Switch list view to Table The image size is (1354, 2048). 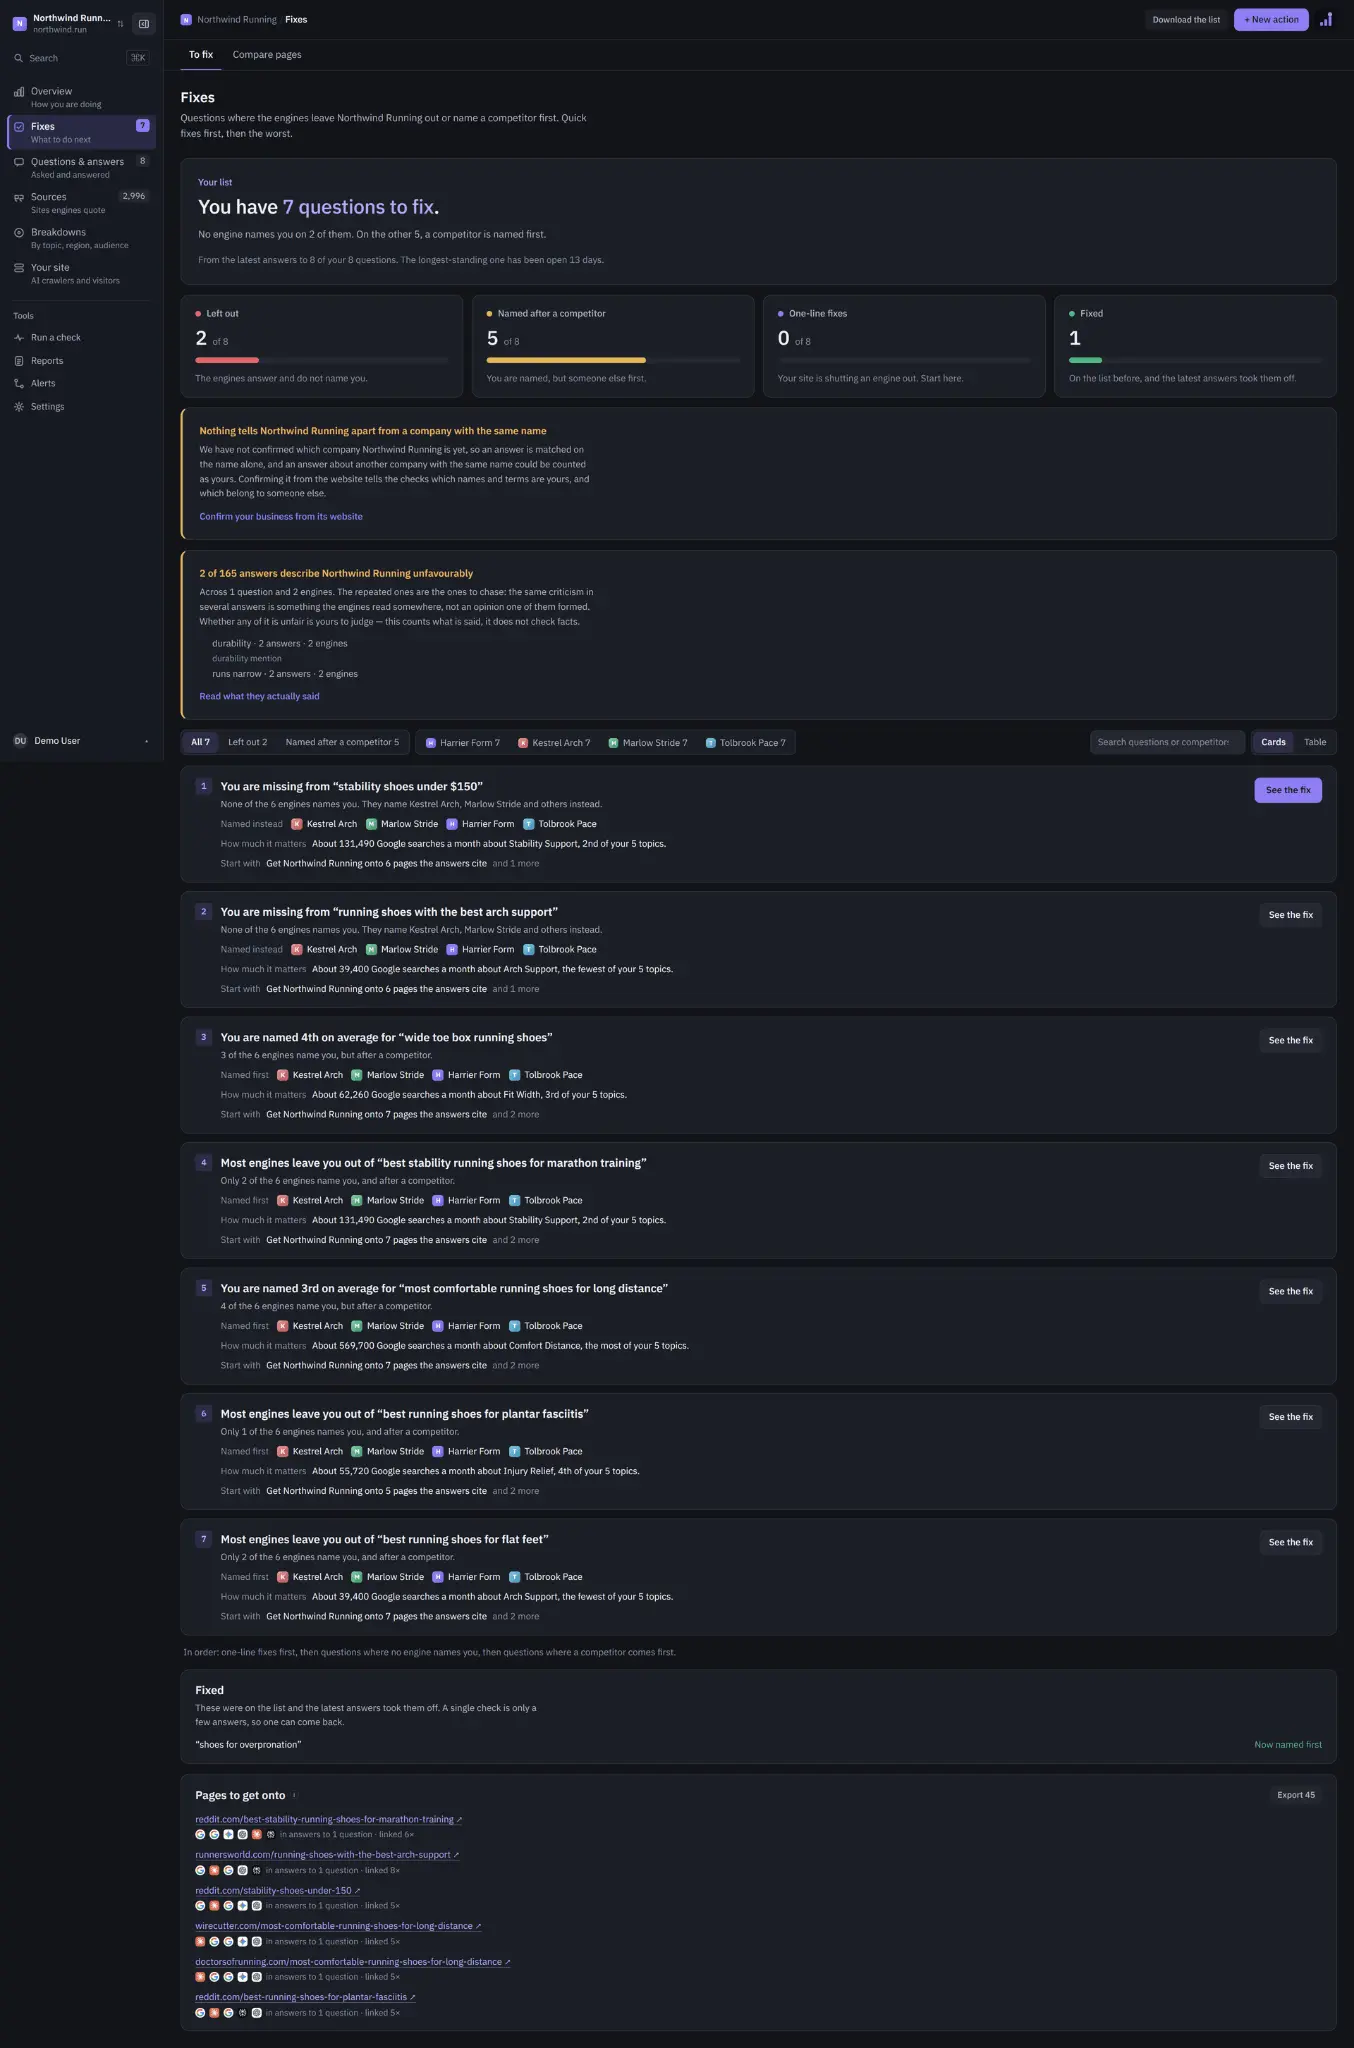[1315, 742]
